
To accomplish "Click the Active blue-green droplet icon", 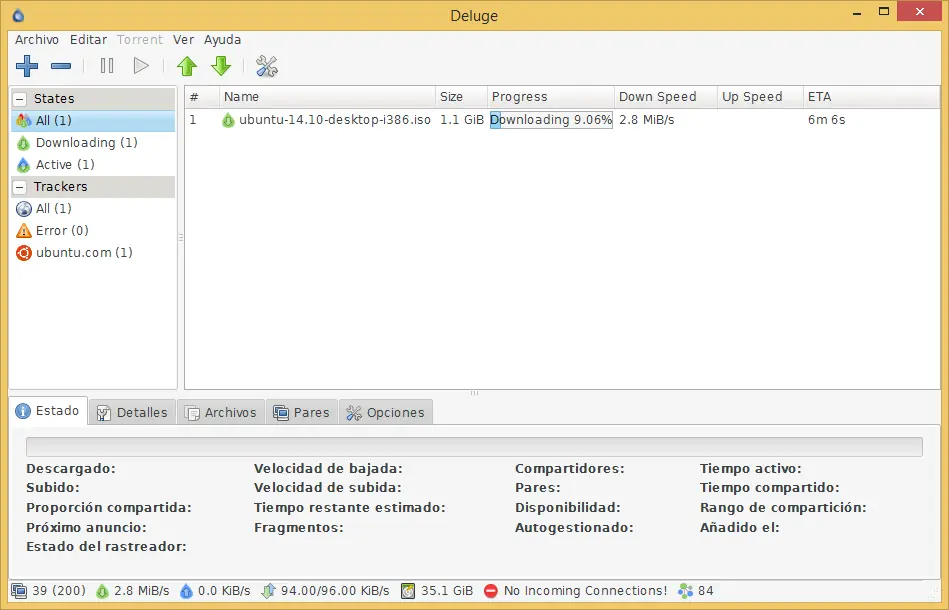I will 24,165.
